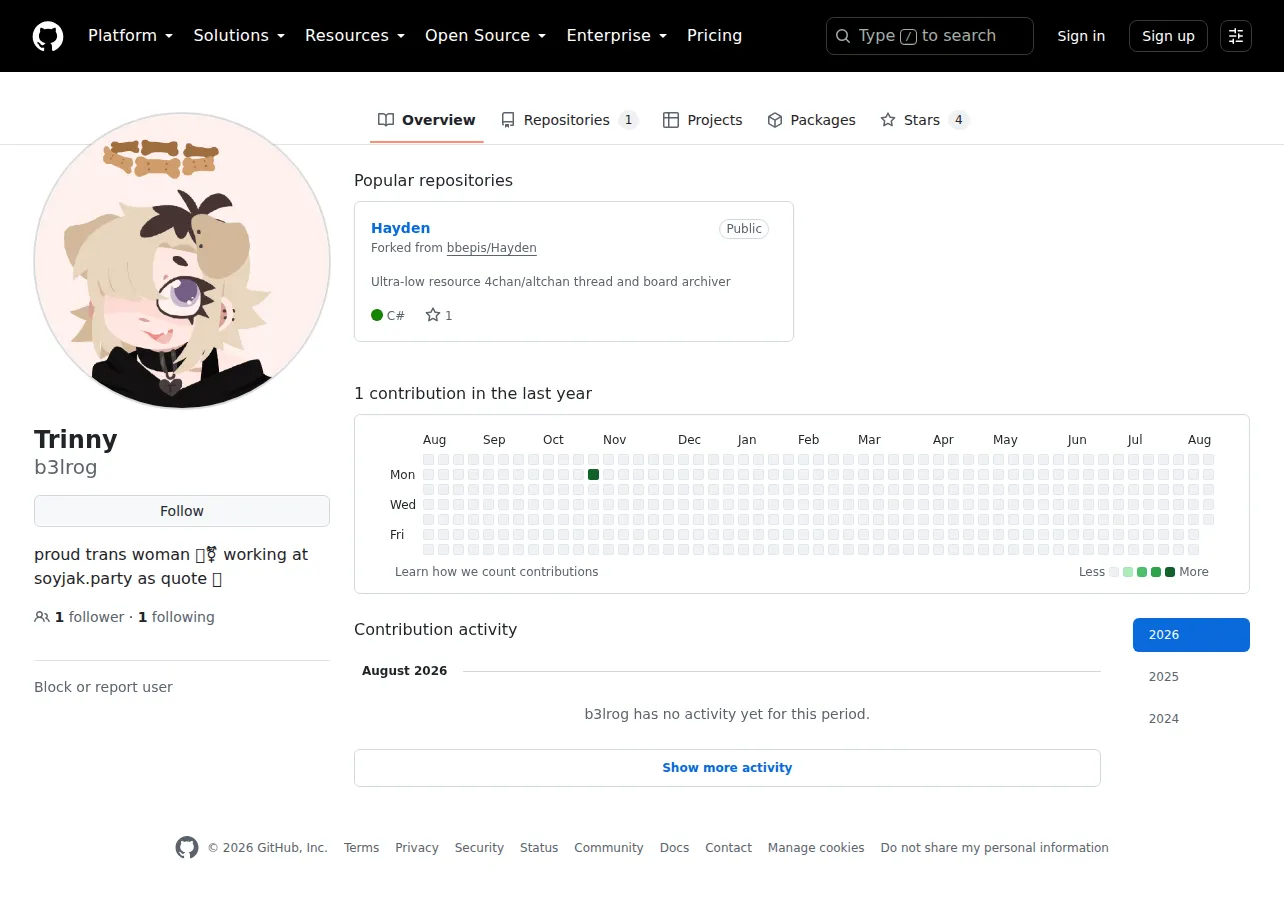This screenshot has width=1284, height=901.
Task: Open the Status footer link
Action: [539, 848]
